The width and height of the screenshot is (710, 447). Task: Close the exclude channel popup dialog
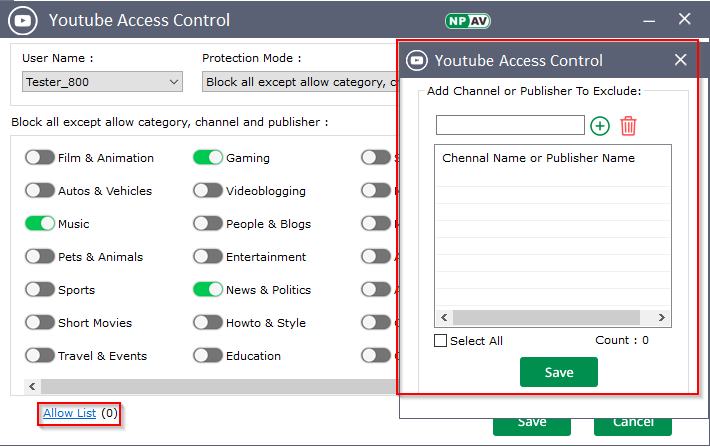point(680,60)
